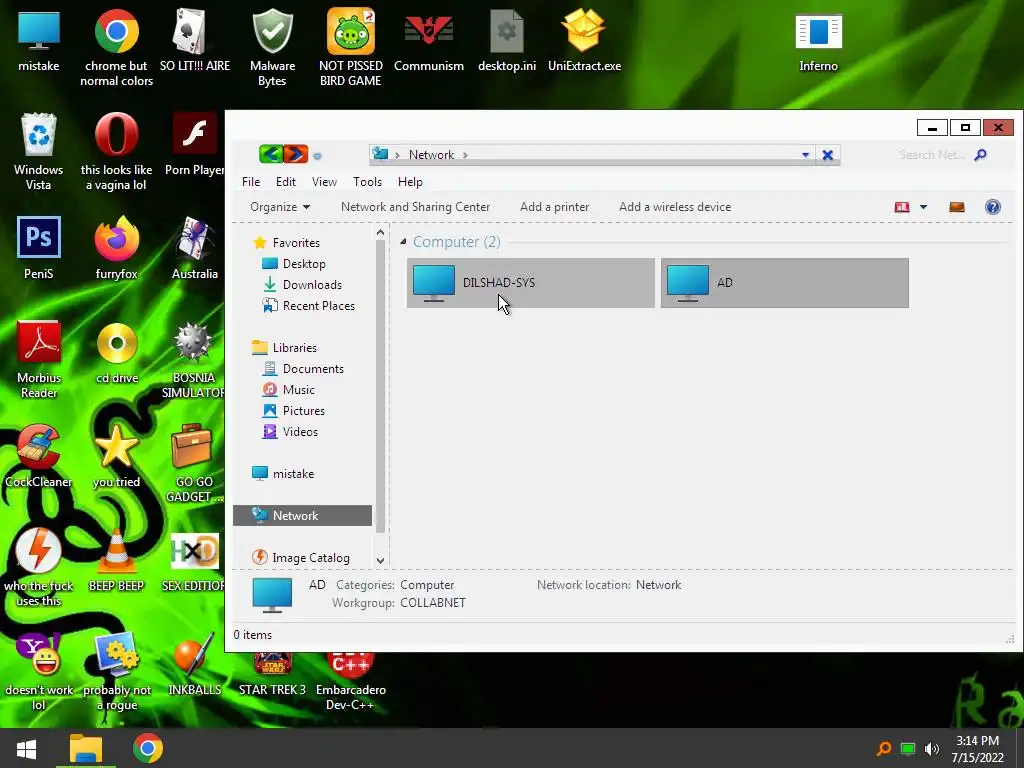Click the blue Help question mark icon
The width and height of the screenshot is (1024, 768).
[993, 207]
